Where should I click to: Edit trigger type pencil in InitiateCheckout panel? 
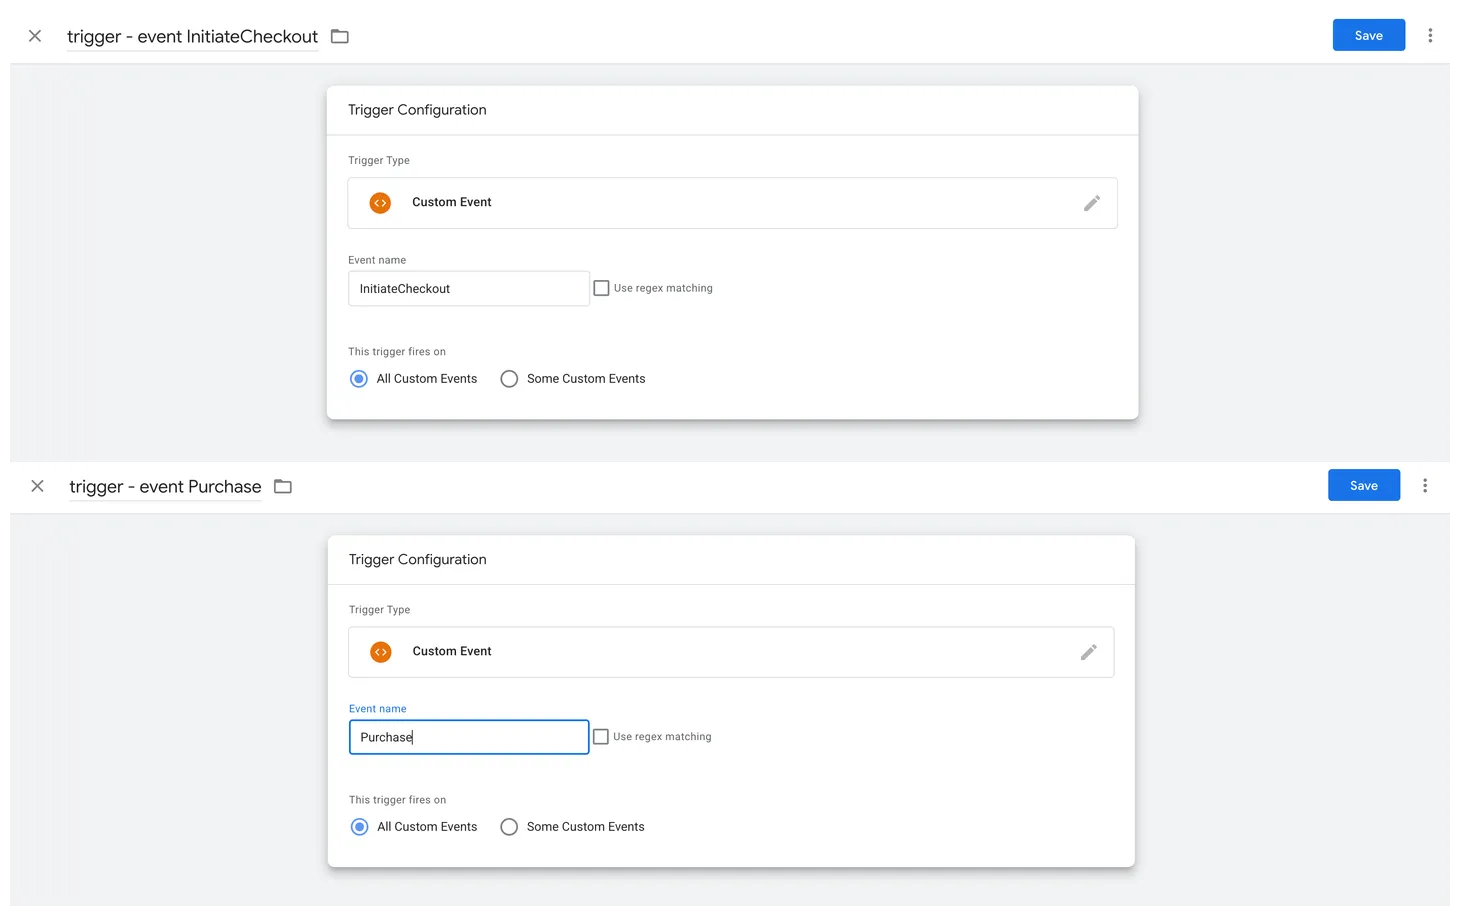click(x=1091, y=203)
